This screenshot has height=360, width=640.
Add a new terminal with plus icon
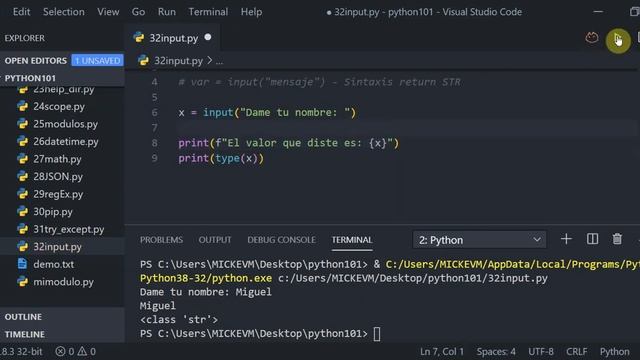(x=566, y=239)
